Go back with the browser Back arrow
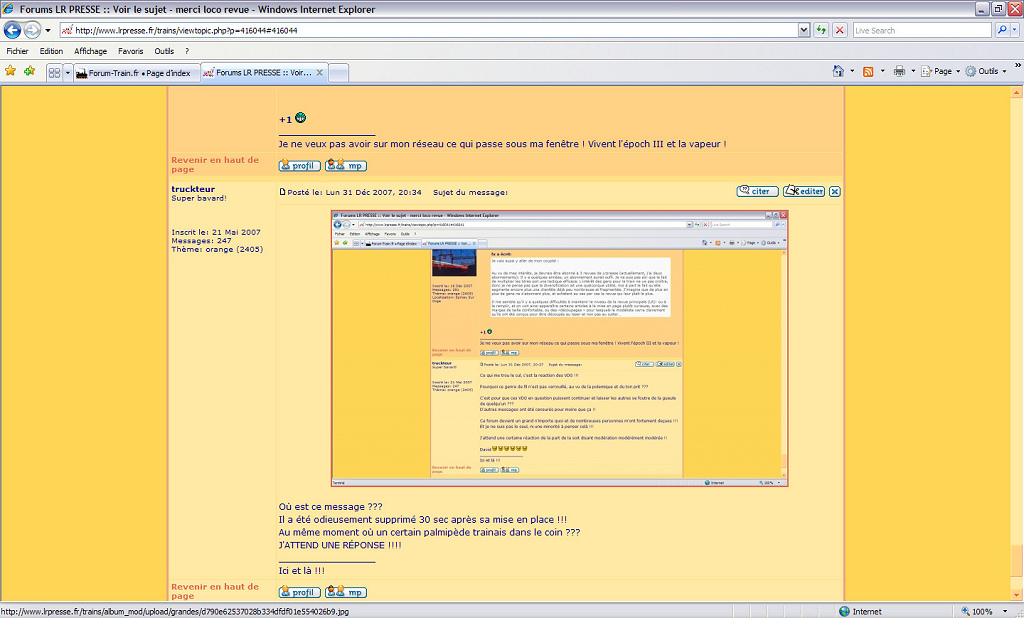The height and width of the screenshot is (618, 1024). point(12,30)
